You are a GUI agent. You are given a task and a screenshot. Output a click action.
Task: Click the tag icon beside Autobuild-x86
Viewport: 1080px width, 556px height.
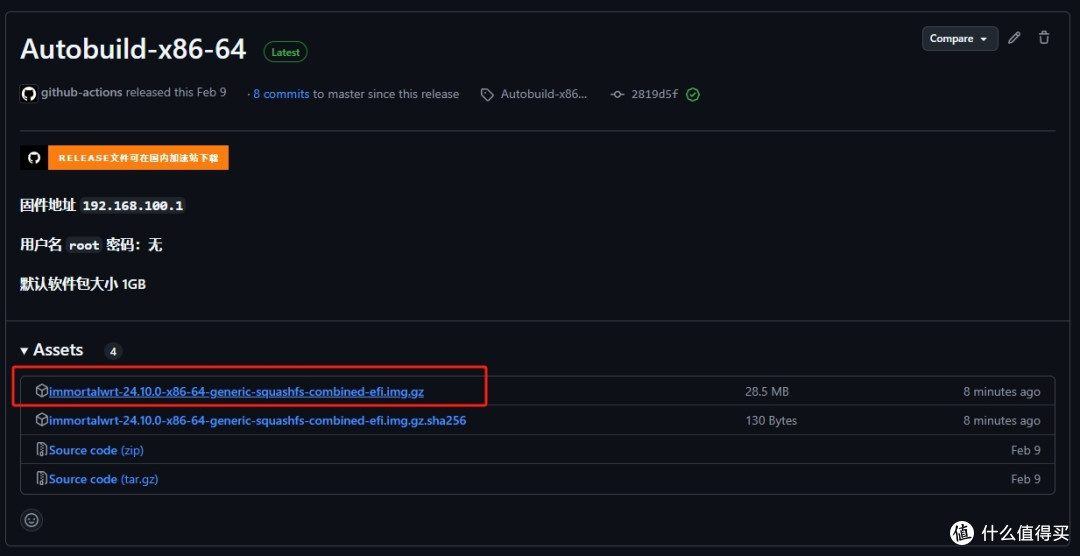tap(487, 95)
